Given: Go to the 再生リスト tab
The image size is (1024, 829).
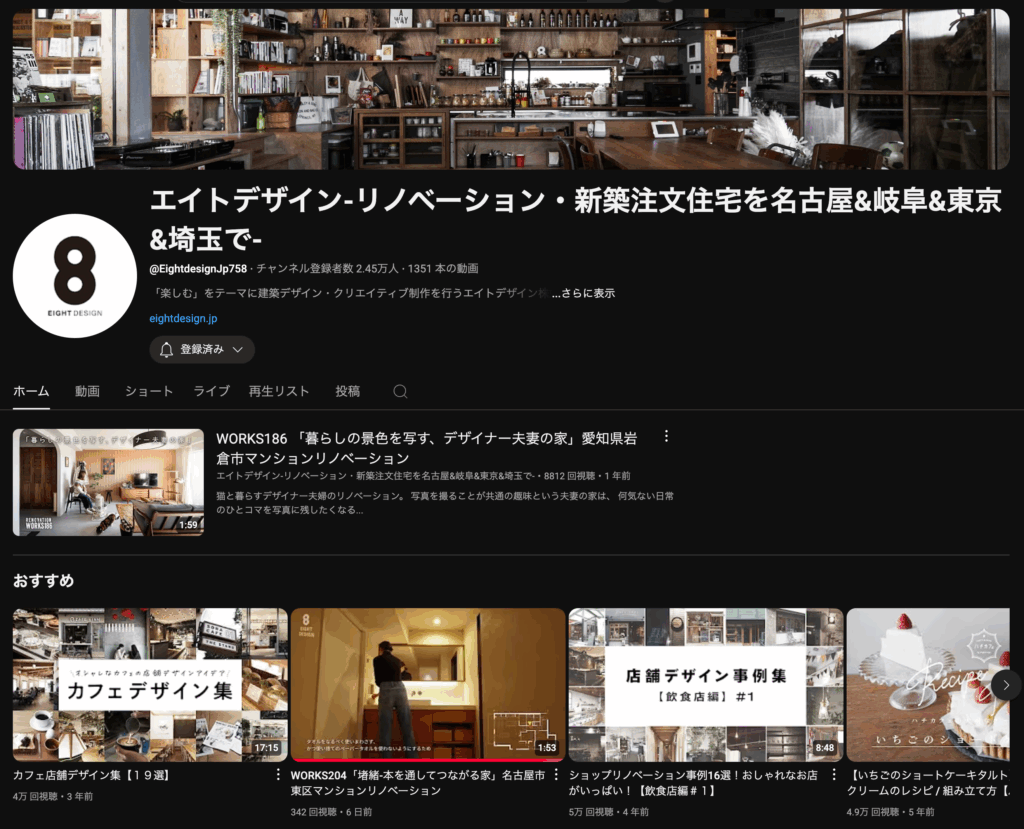Looking at the screenshot, I should point(279,391).
